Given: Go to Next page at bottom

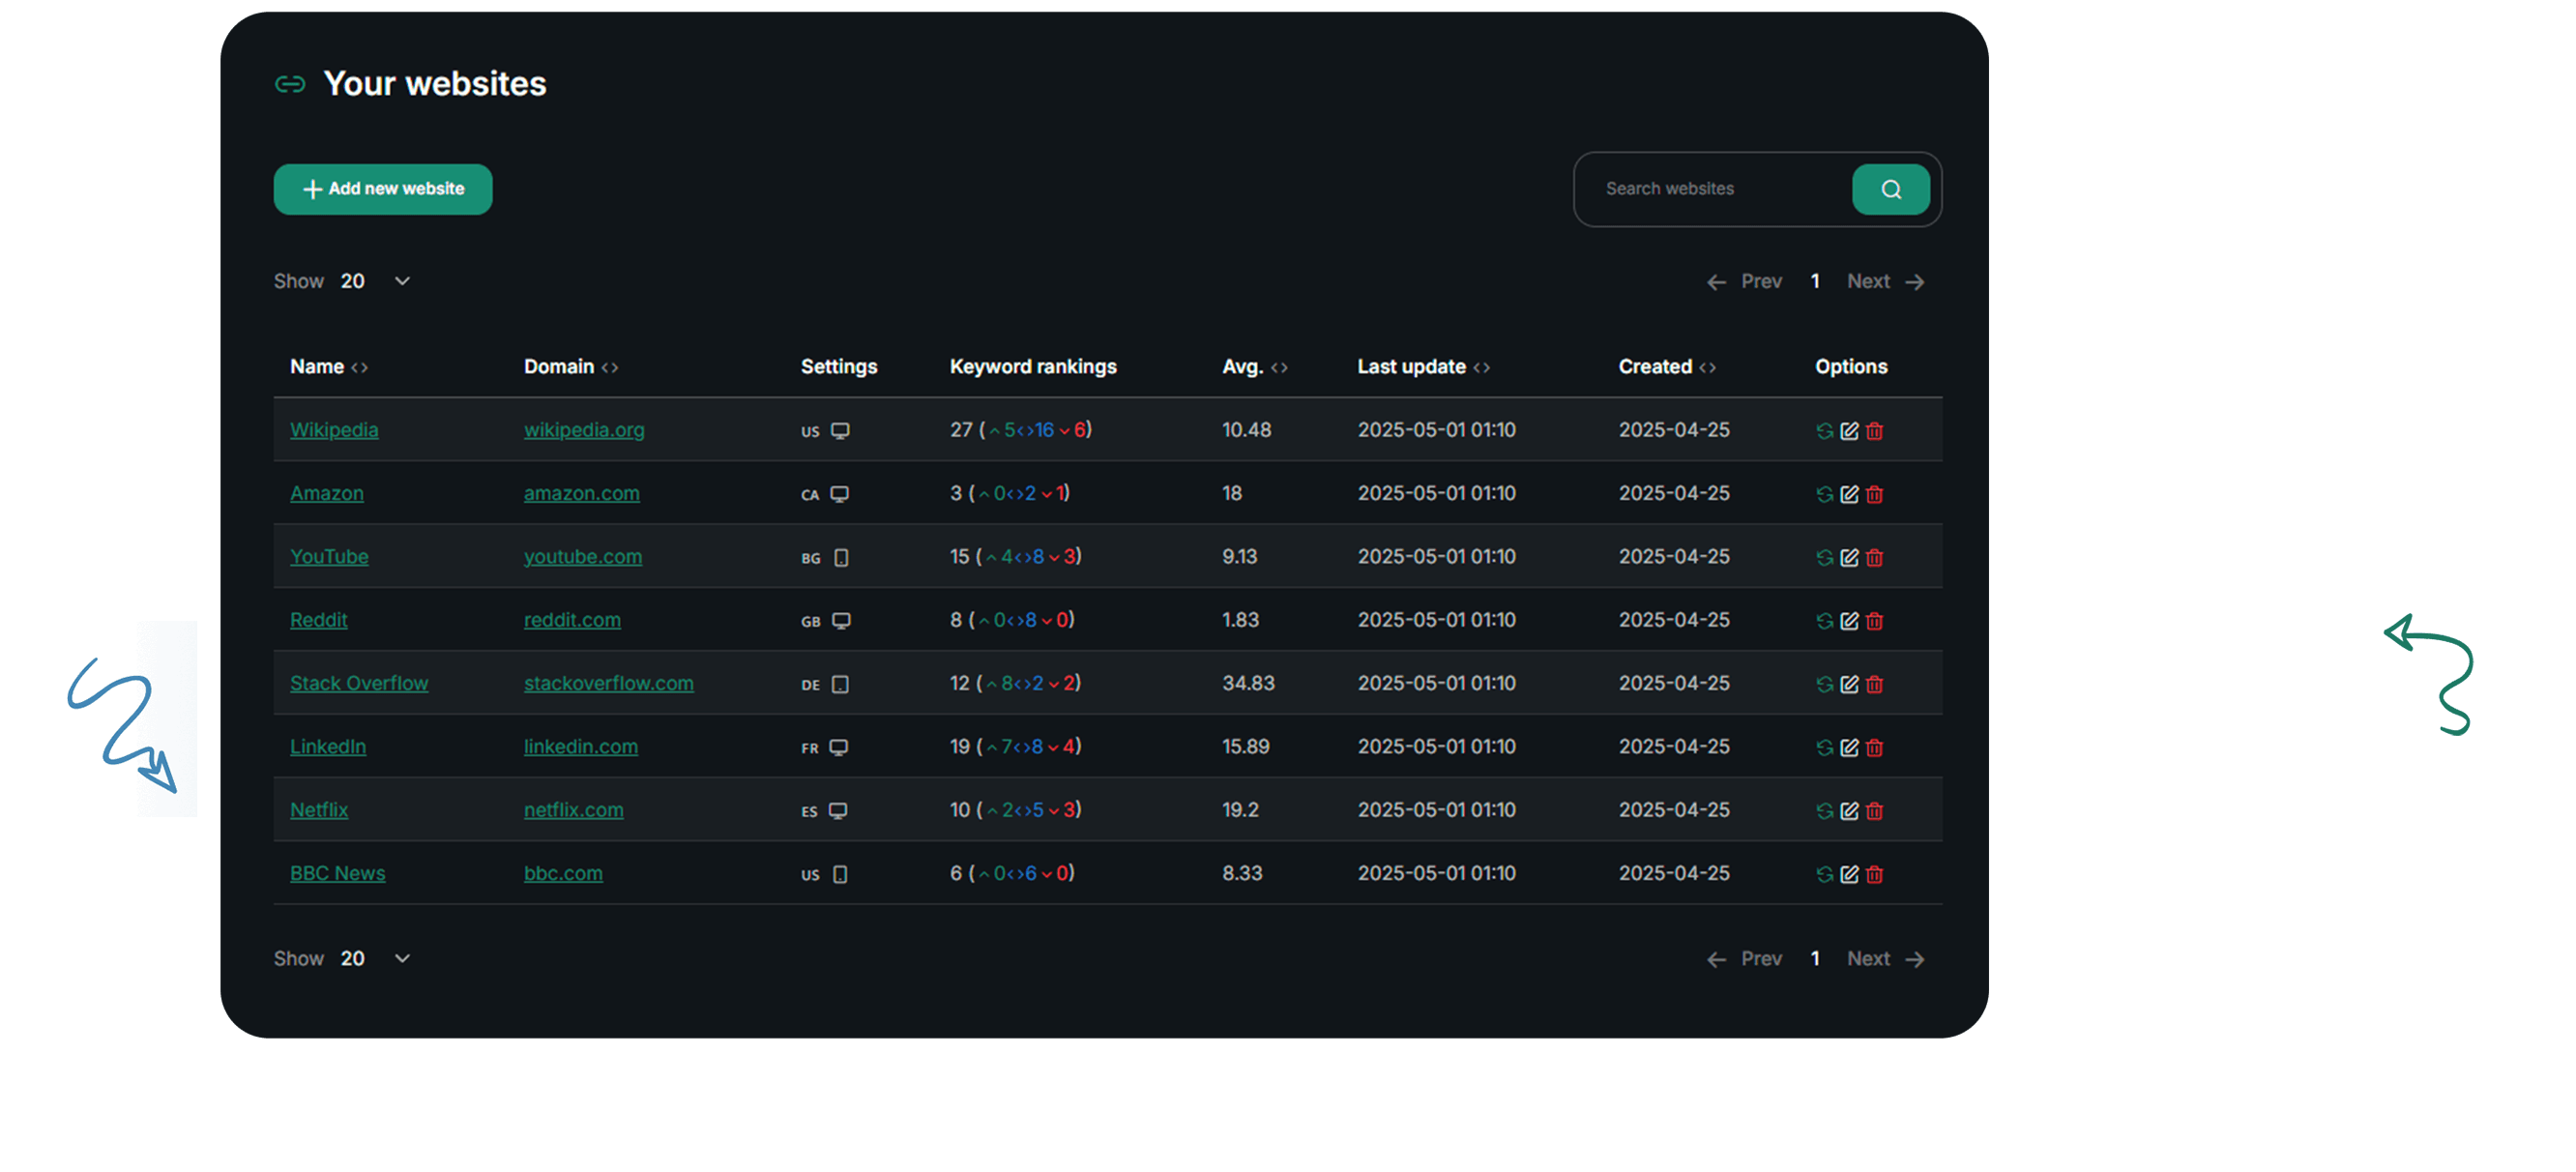Looking at the screenshot, I should pos(1885,959).
